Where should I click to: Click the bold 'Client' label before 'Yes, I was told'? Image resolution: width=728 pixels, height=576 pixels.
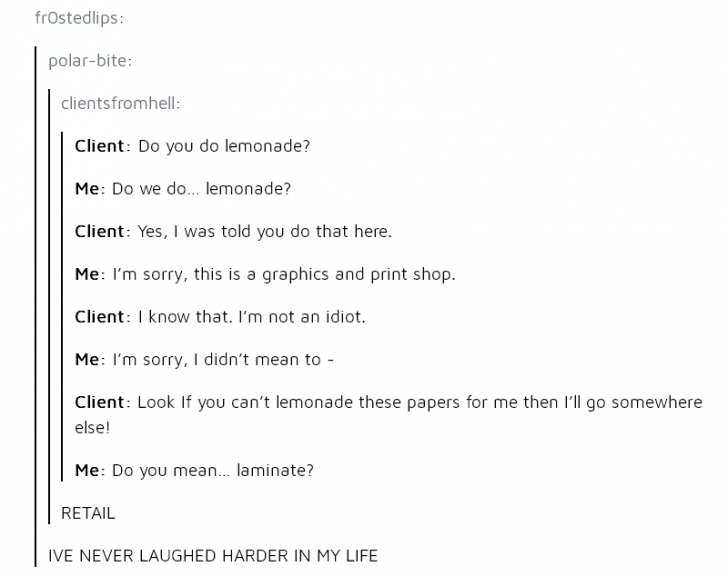[100, 232]
